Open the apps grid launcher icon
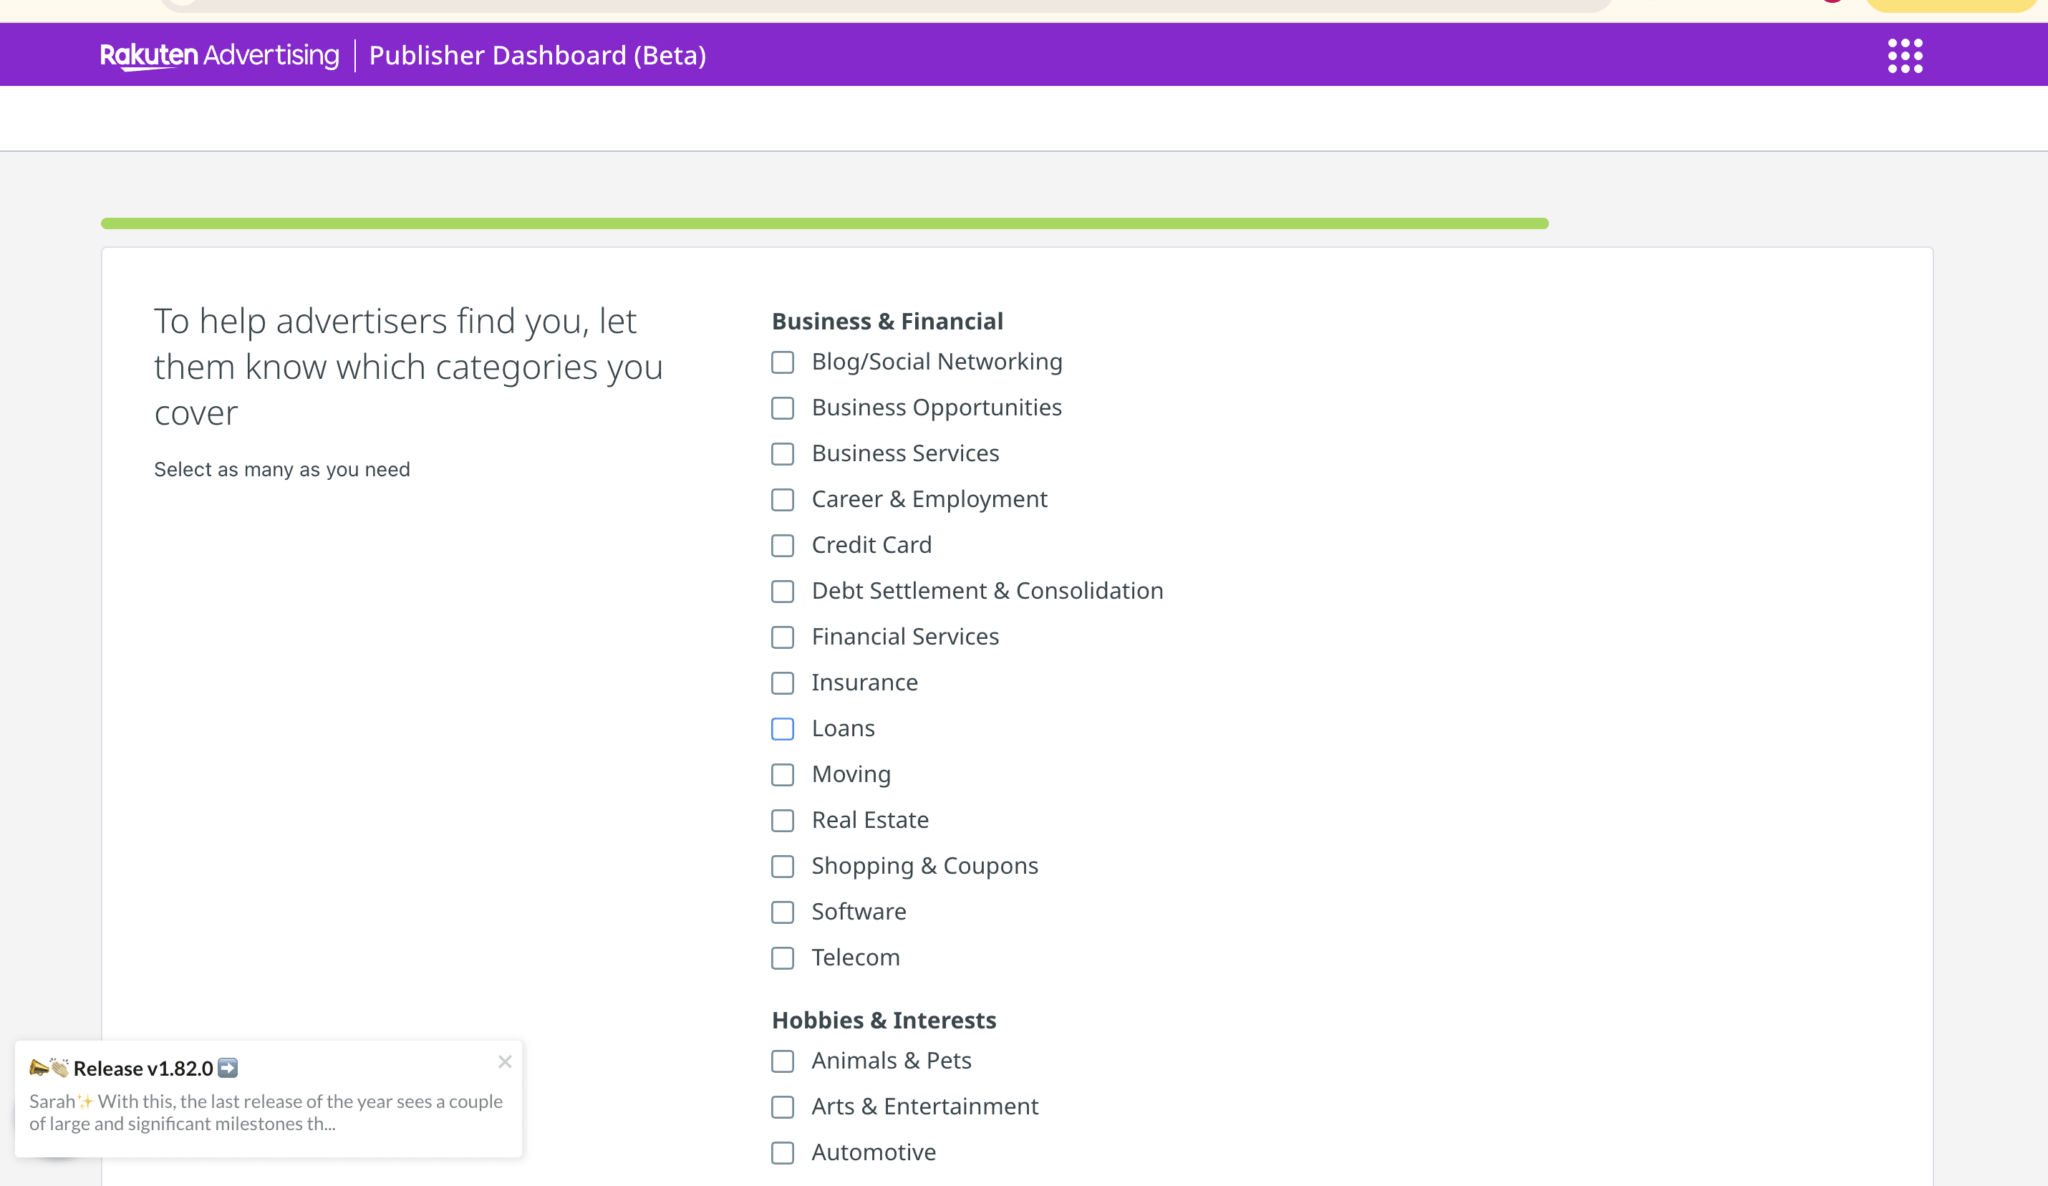This screenshot has width=2048, height=1186. pos(1904,56)
